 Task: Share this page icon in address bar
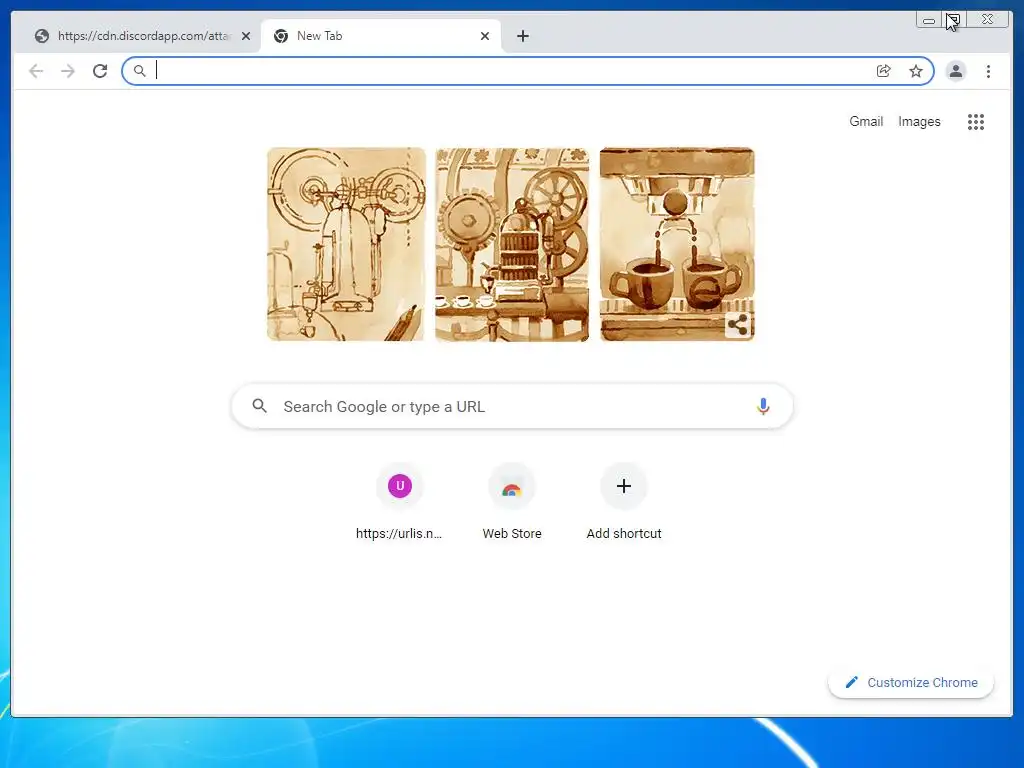click(884, 71)
